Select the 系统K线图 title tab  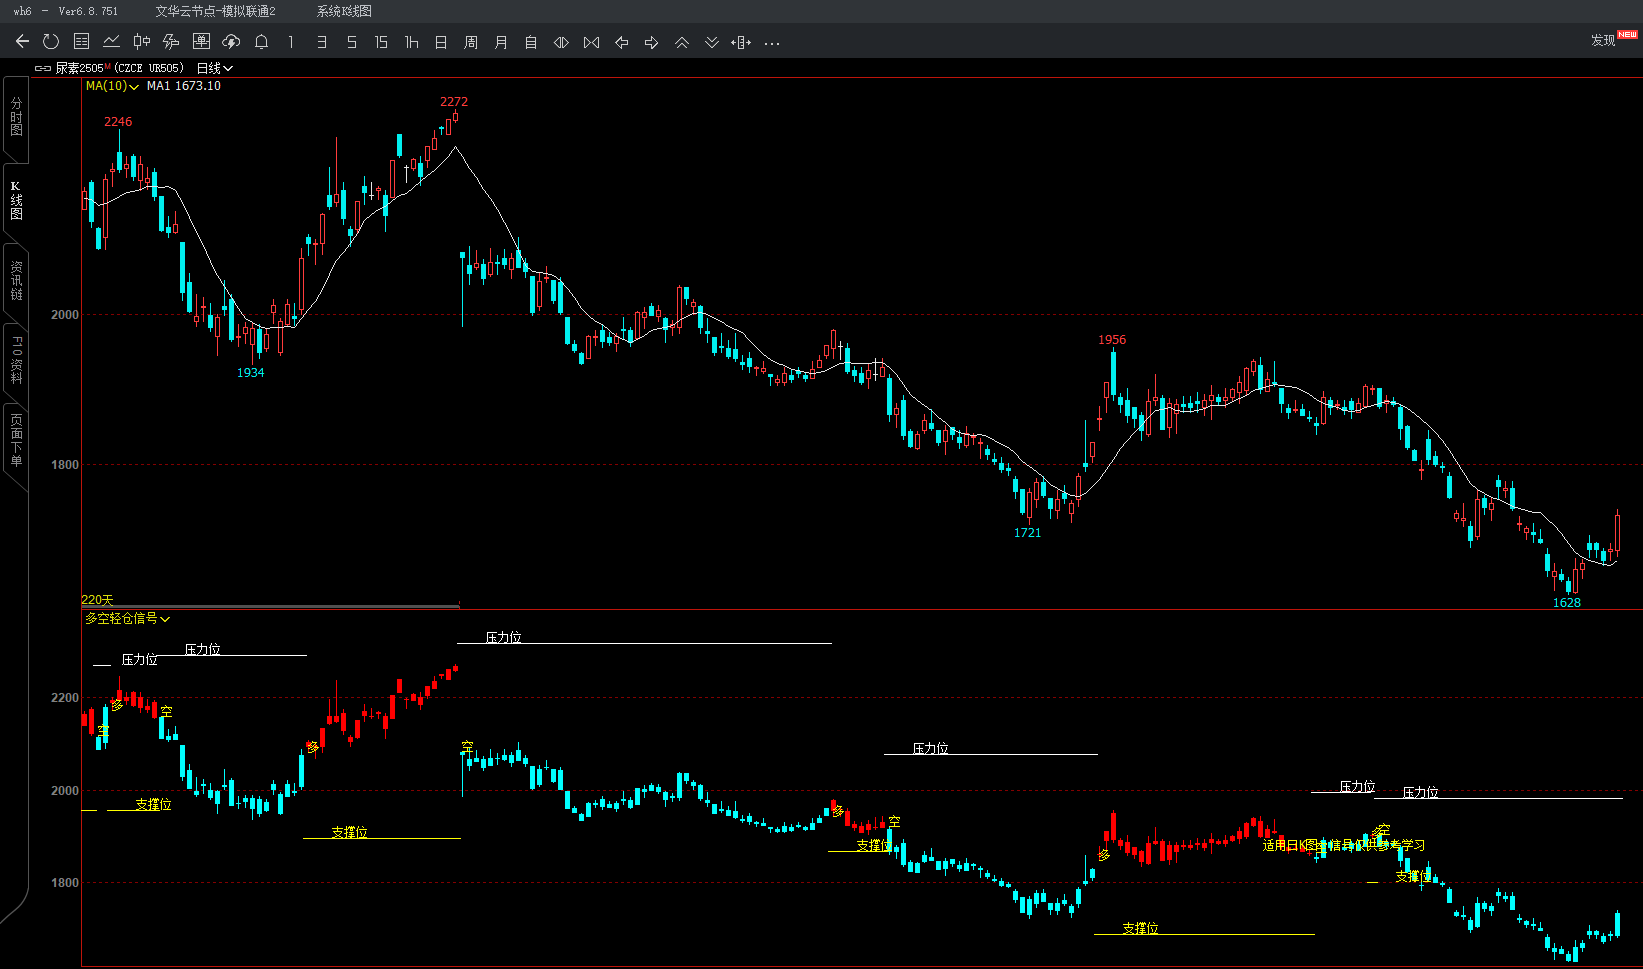click(x=344, y=11)
